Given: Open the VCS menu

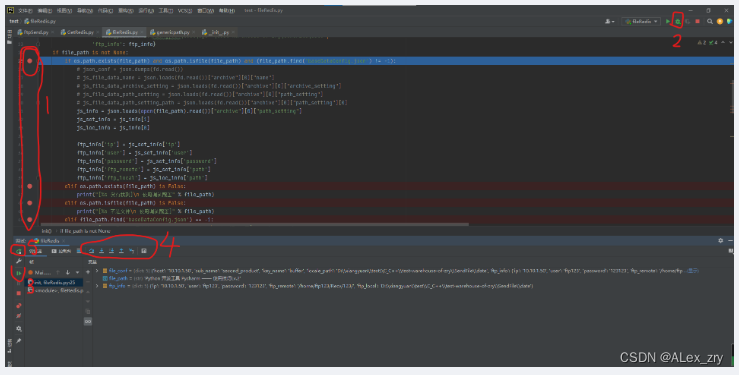Looking at the screenshot, I should coord(185,10).
